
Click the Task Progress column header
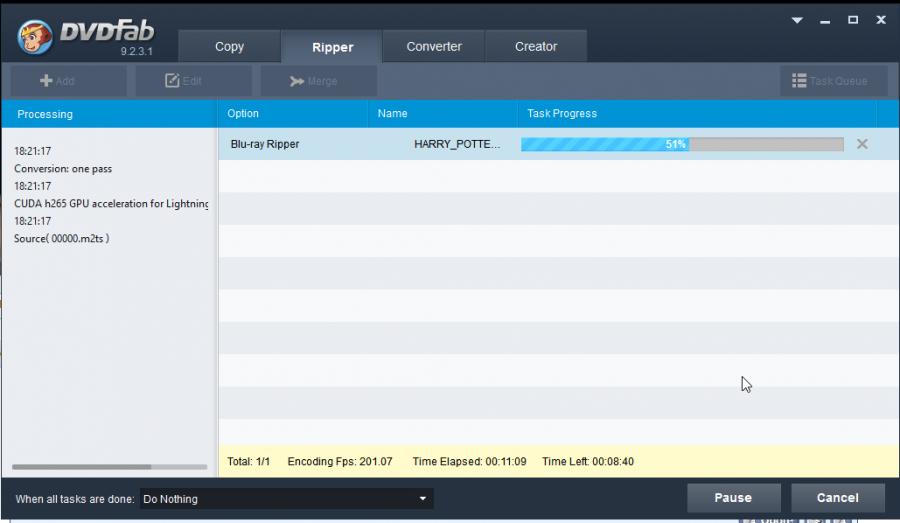[x=697, y=114]
